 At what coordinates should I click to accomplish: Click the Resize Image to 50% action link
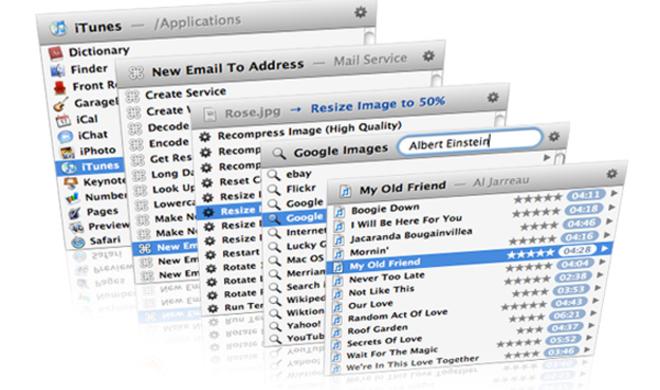pyautogui.click(x=378, y=104)
